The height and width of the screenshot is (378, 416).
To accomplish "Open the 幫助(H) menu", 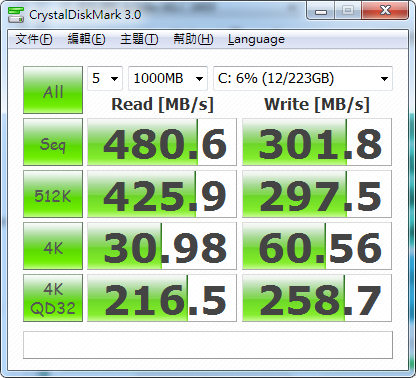I will (193, 39).
